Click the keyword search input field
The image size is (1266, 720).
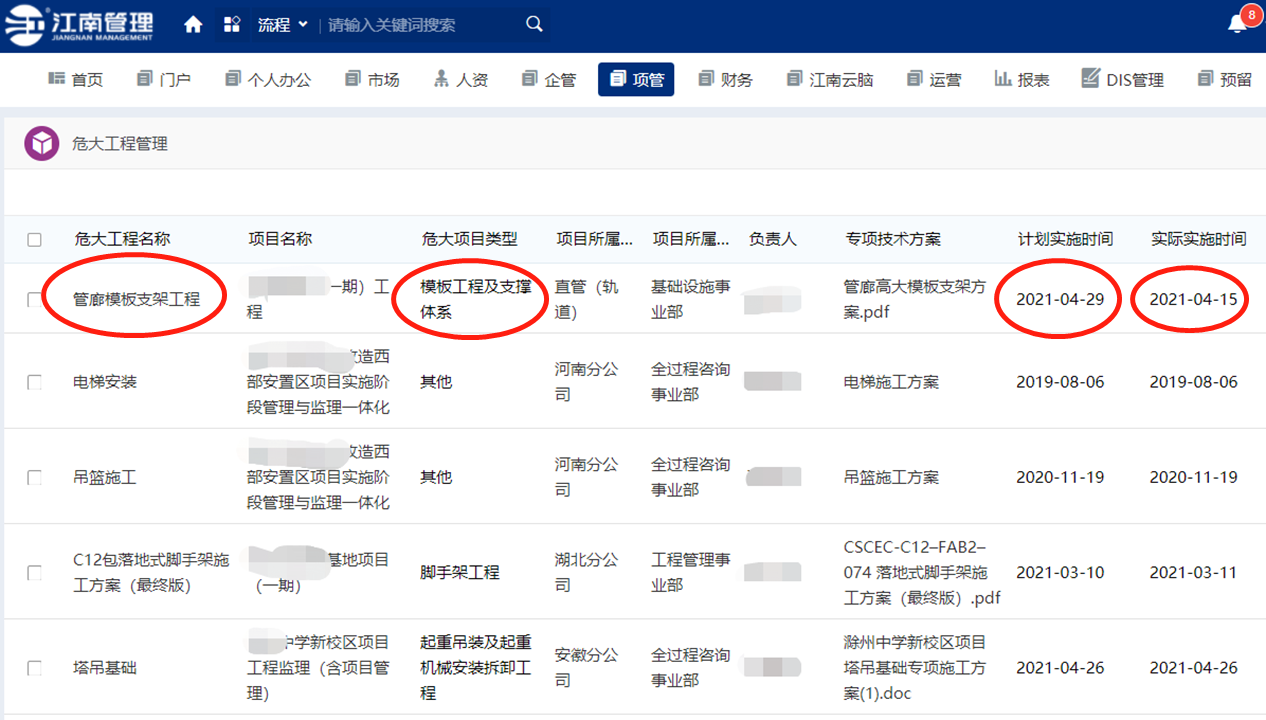(420, 25)
